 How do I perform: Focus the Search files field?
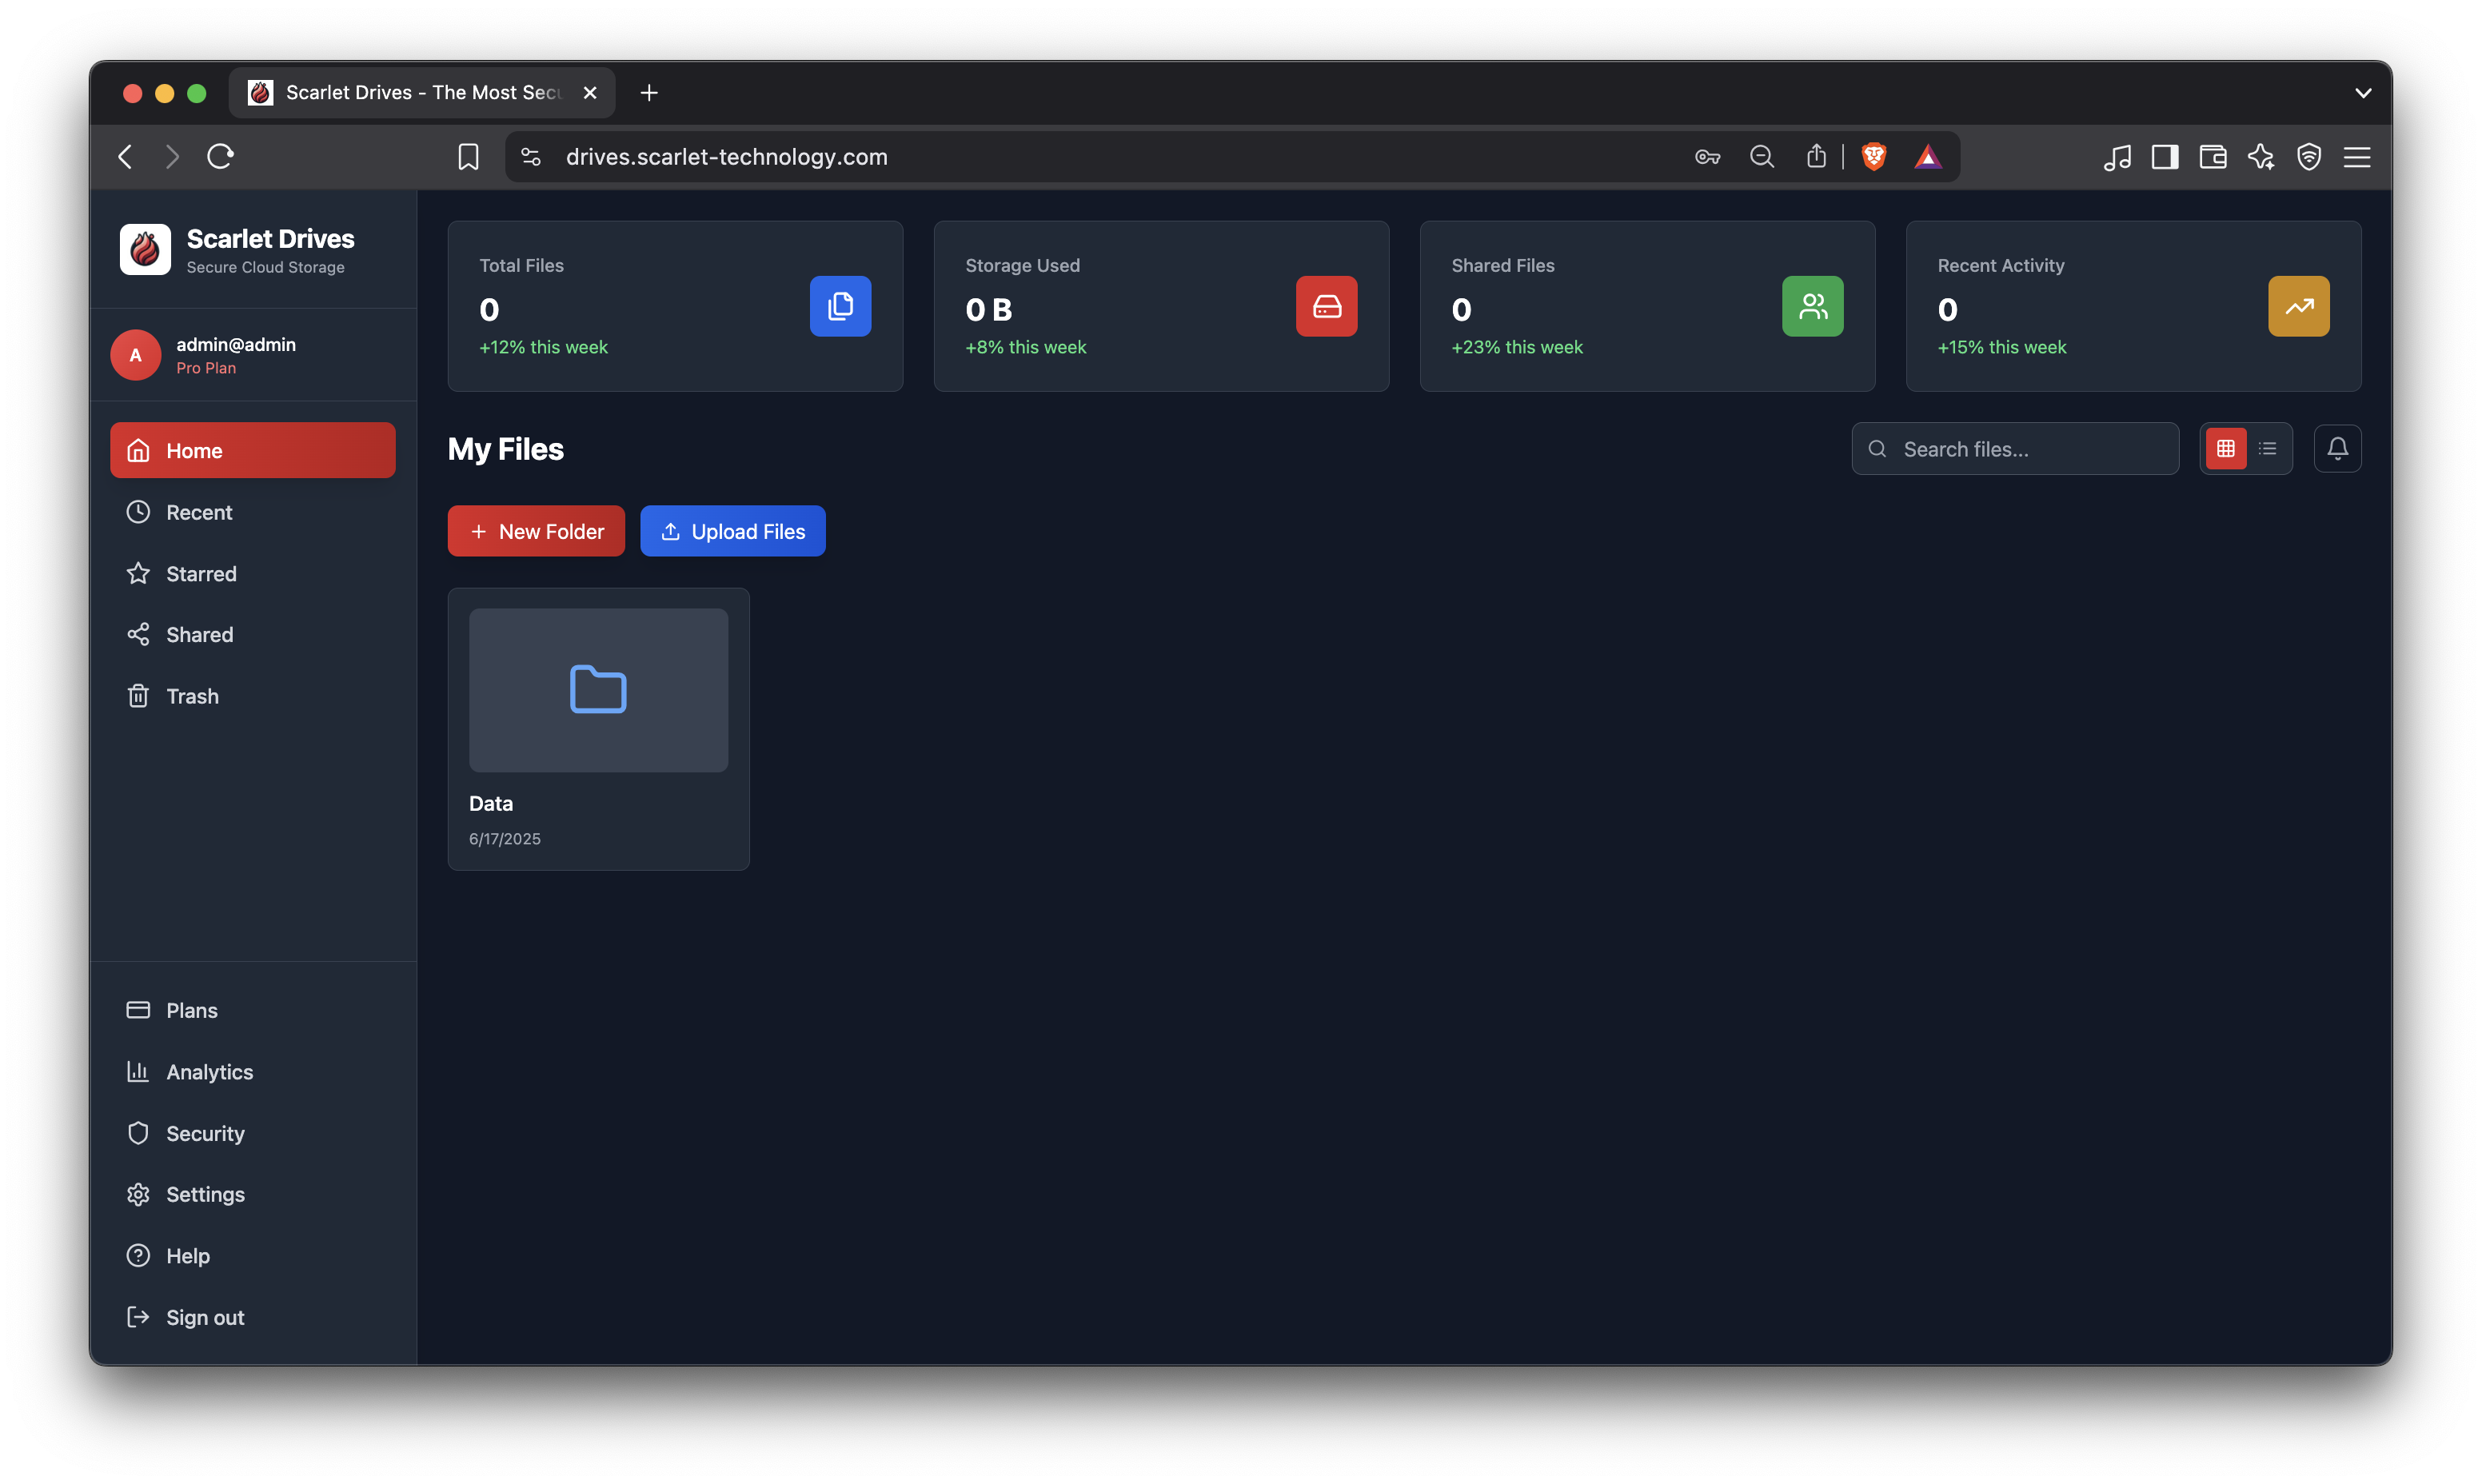(x=2015, y=449)
